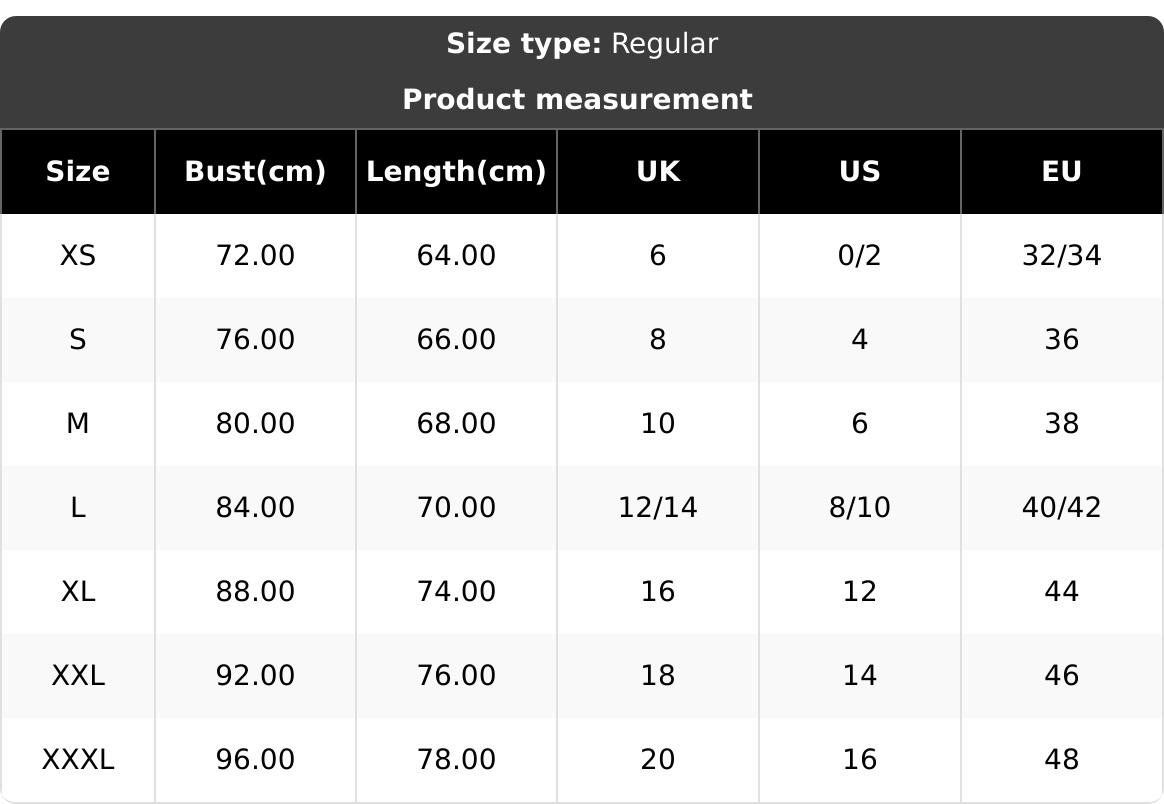Click the Size column header
Viewport: 1164px width, 804px height.
coord(78,171)
